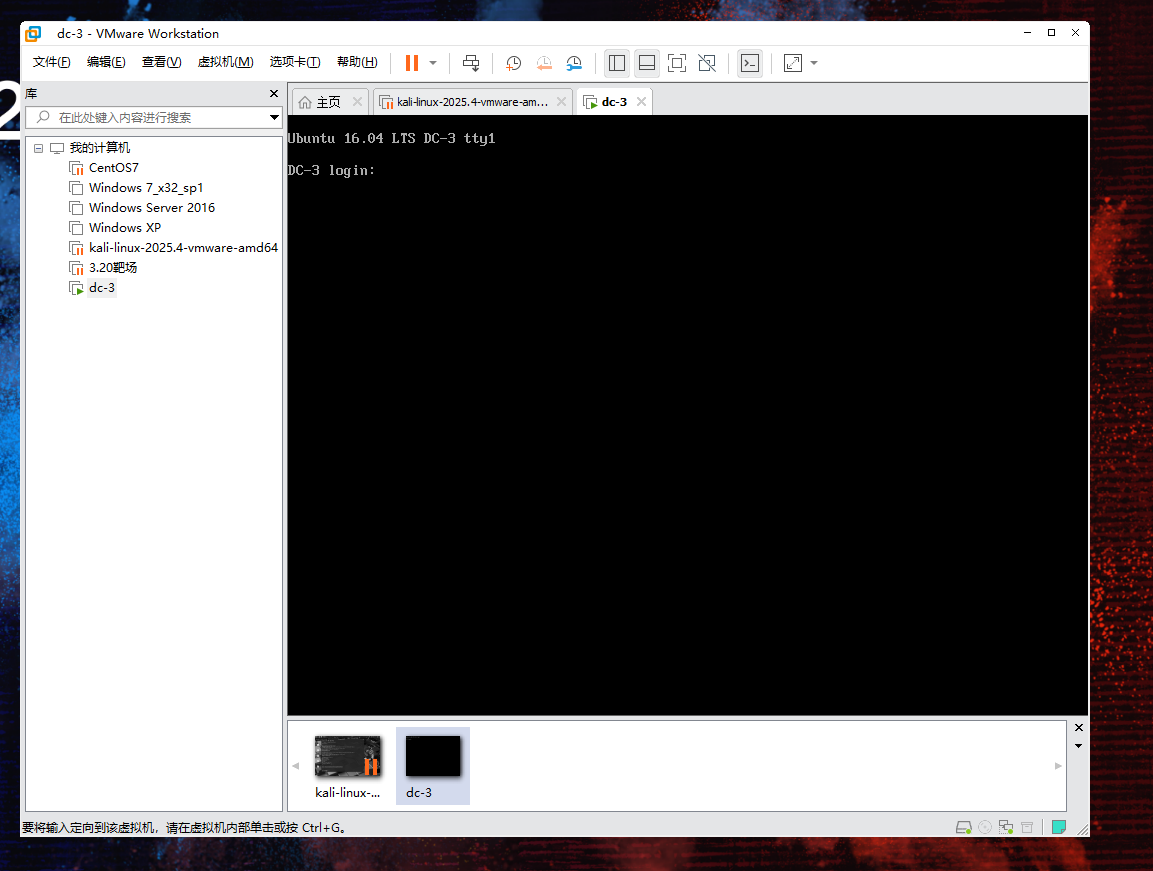The image size is (1153, 871).
Task: Close the dc-3 tab
Action: pos(641,102)
